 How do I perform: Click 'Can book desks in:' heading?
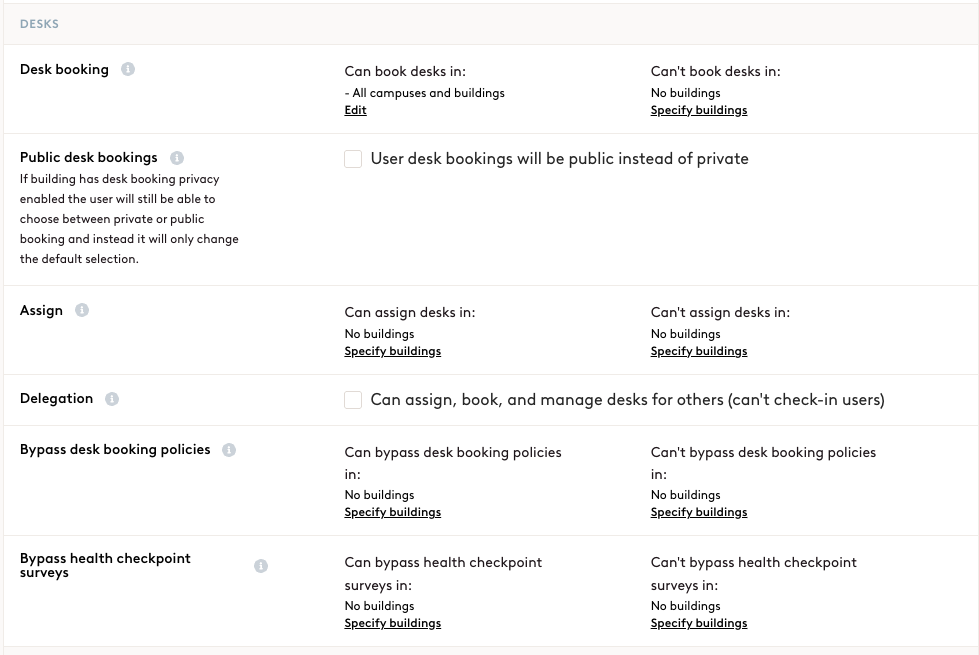[x=405, y=71]
